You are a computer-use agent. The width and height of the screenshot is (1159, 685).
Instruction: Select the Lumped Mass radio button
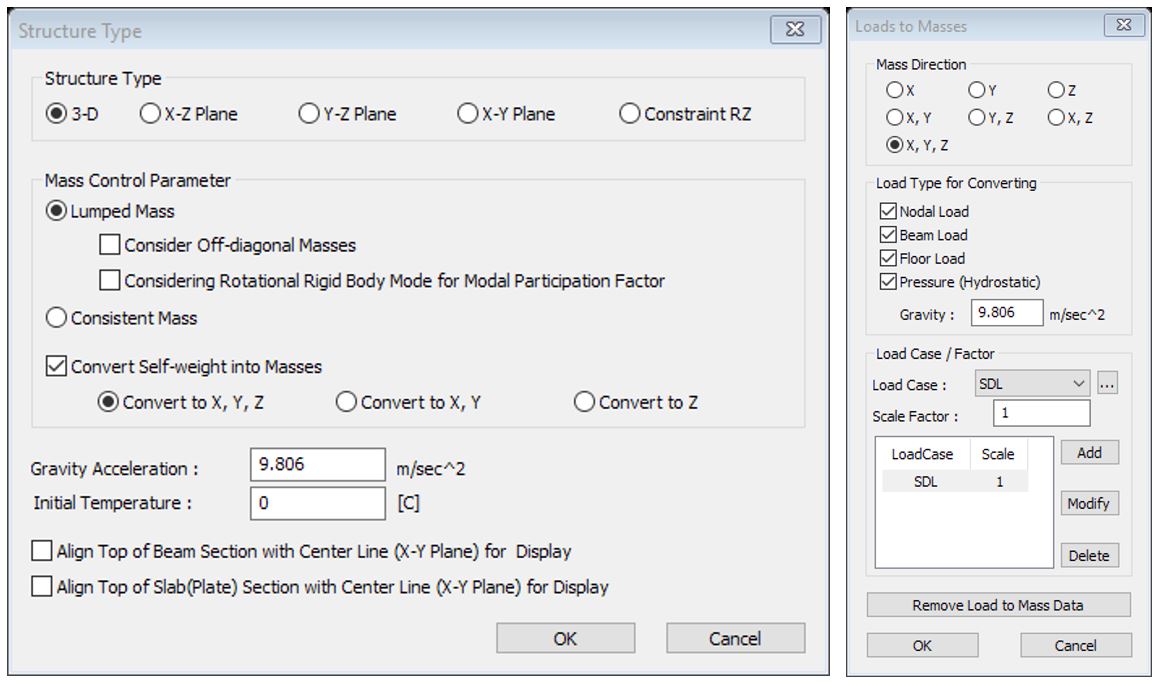point(56,211)
